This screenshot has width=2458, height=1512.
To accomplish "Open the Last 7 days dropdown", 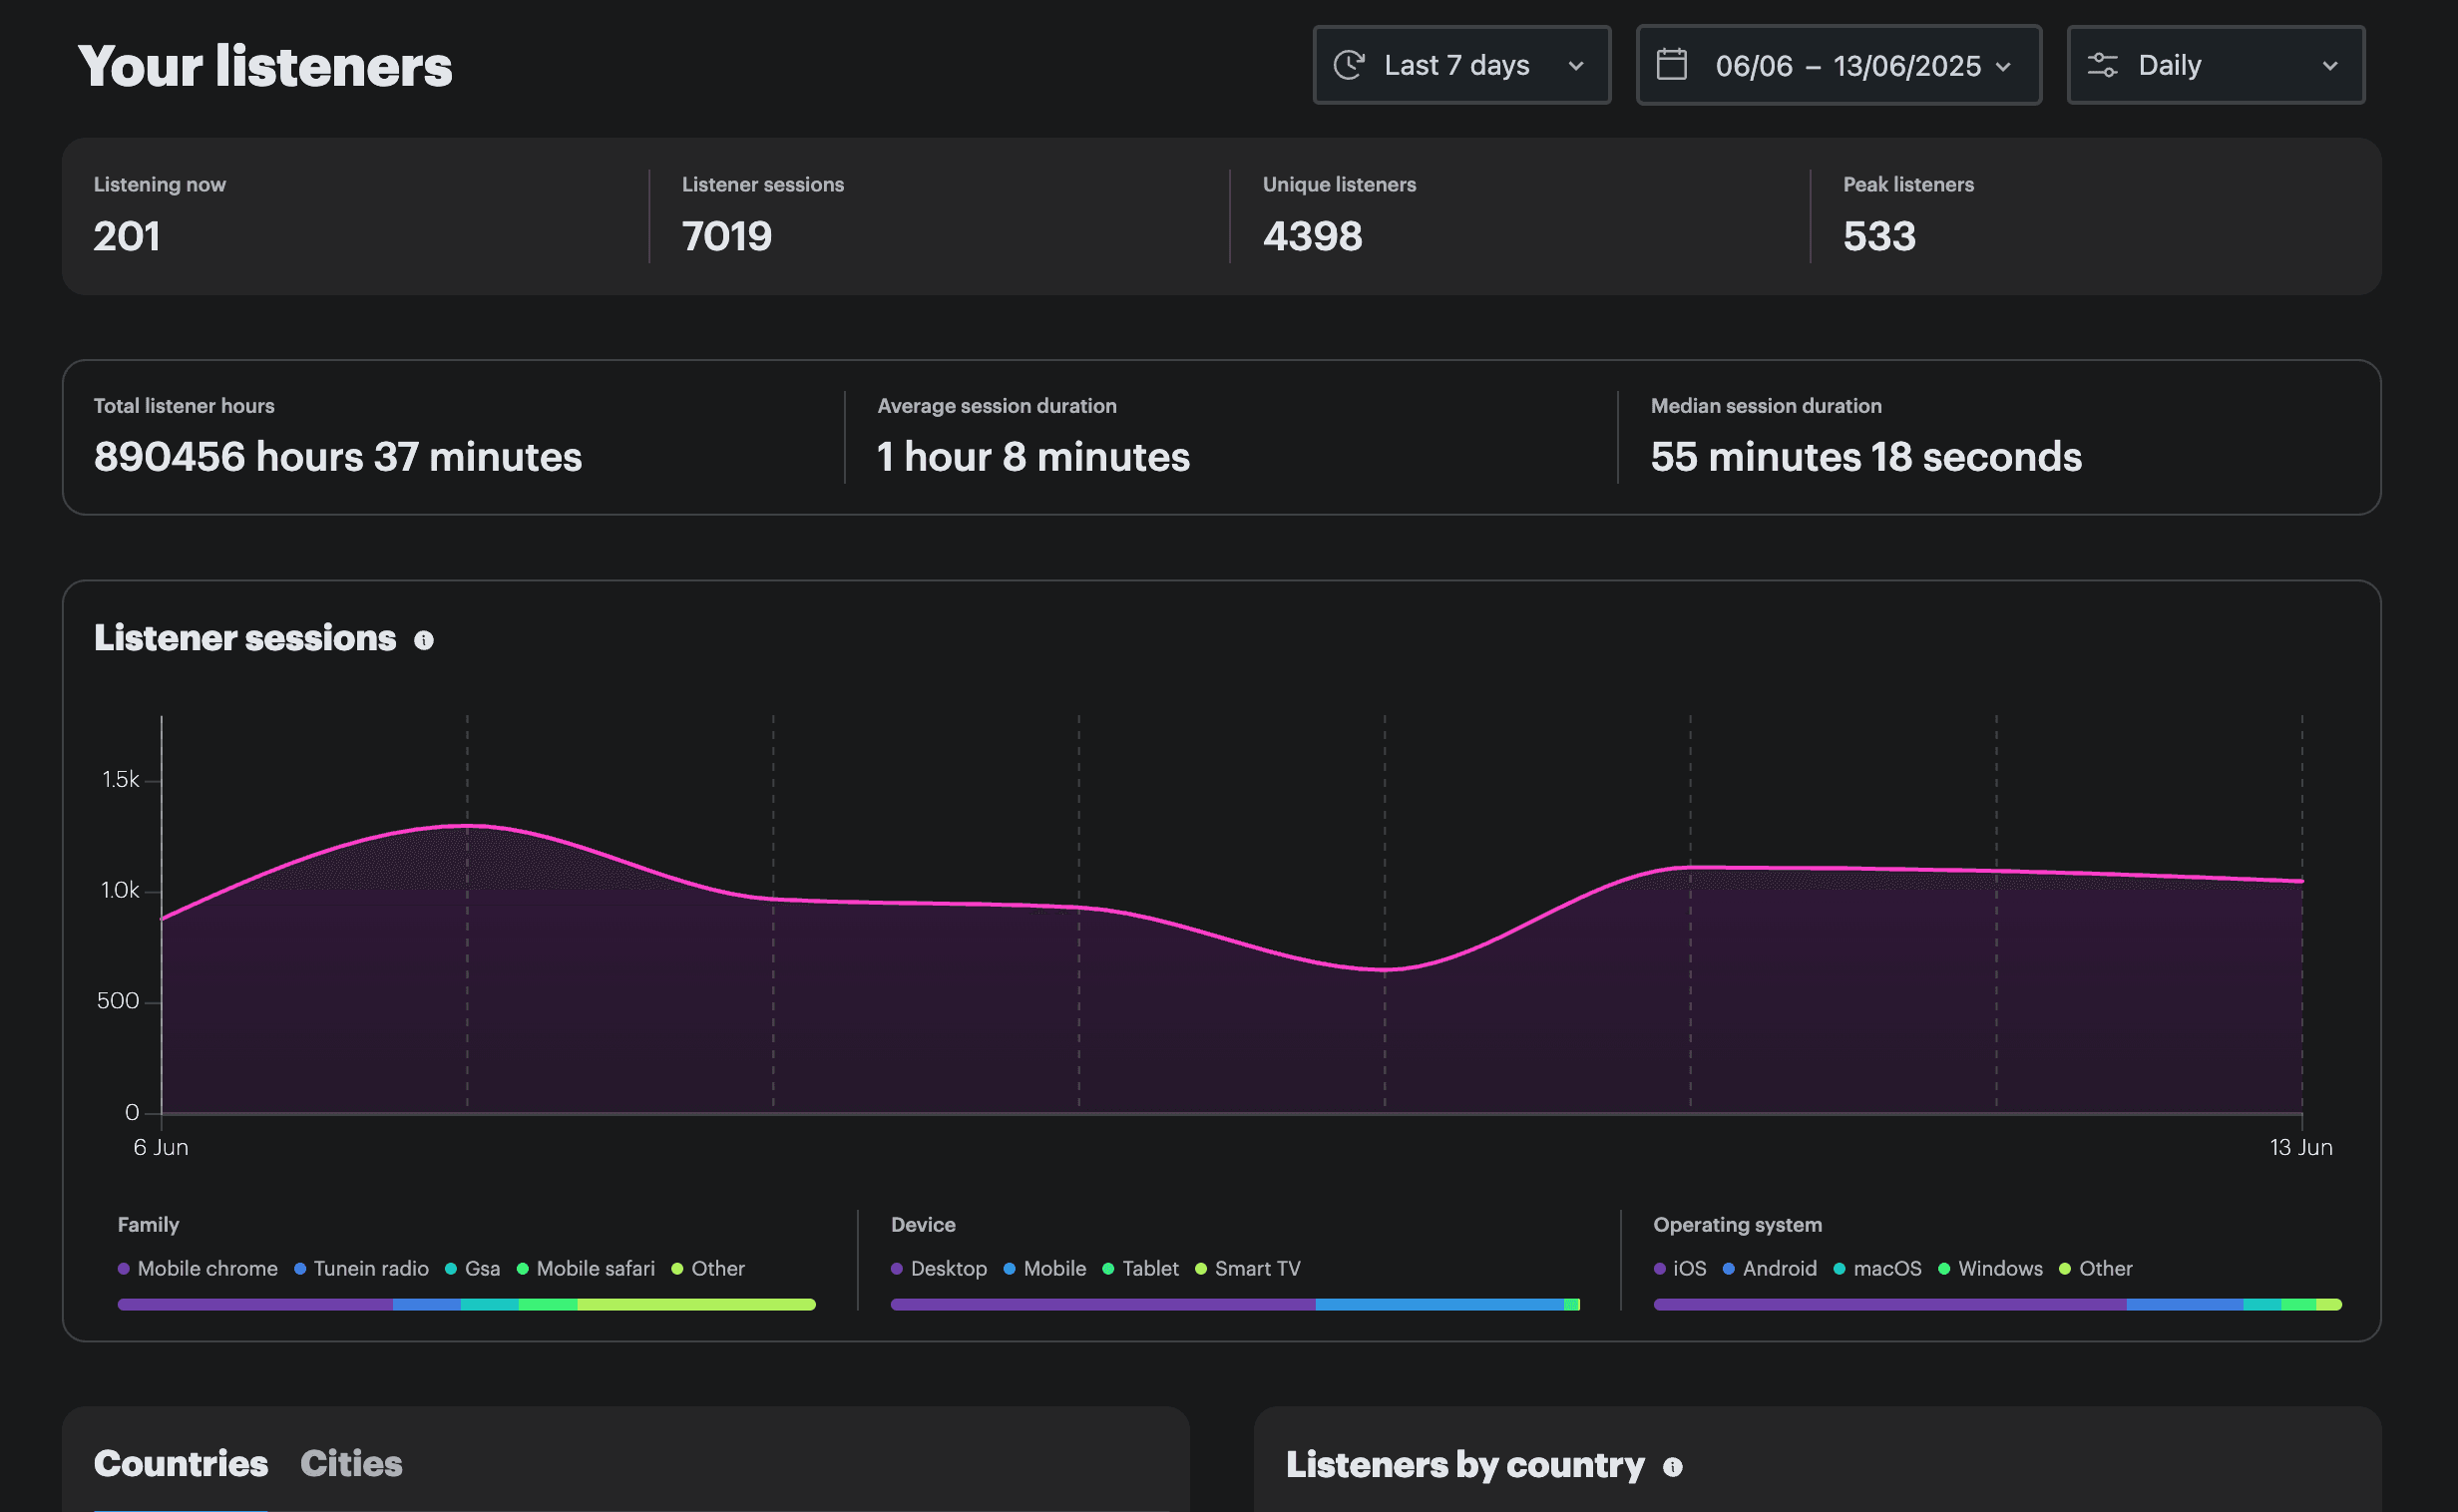I will pos(1461,65).
